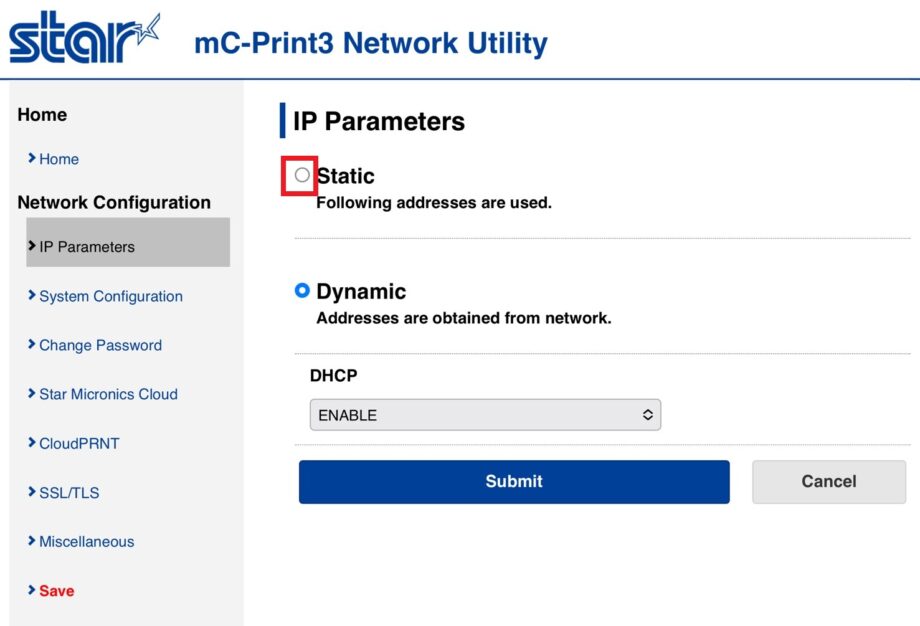Click the Static option label
Viewport: 920px width, 626px height.
(x=346, y=176)
